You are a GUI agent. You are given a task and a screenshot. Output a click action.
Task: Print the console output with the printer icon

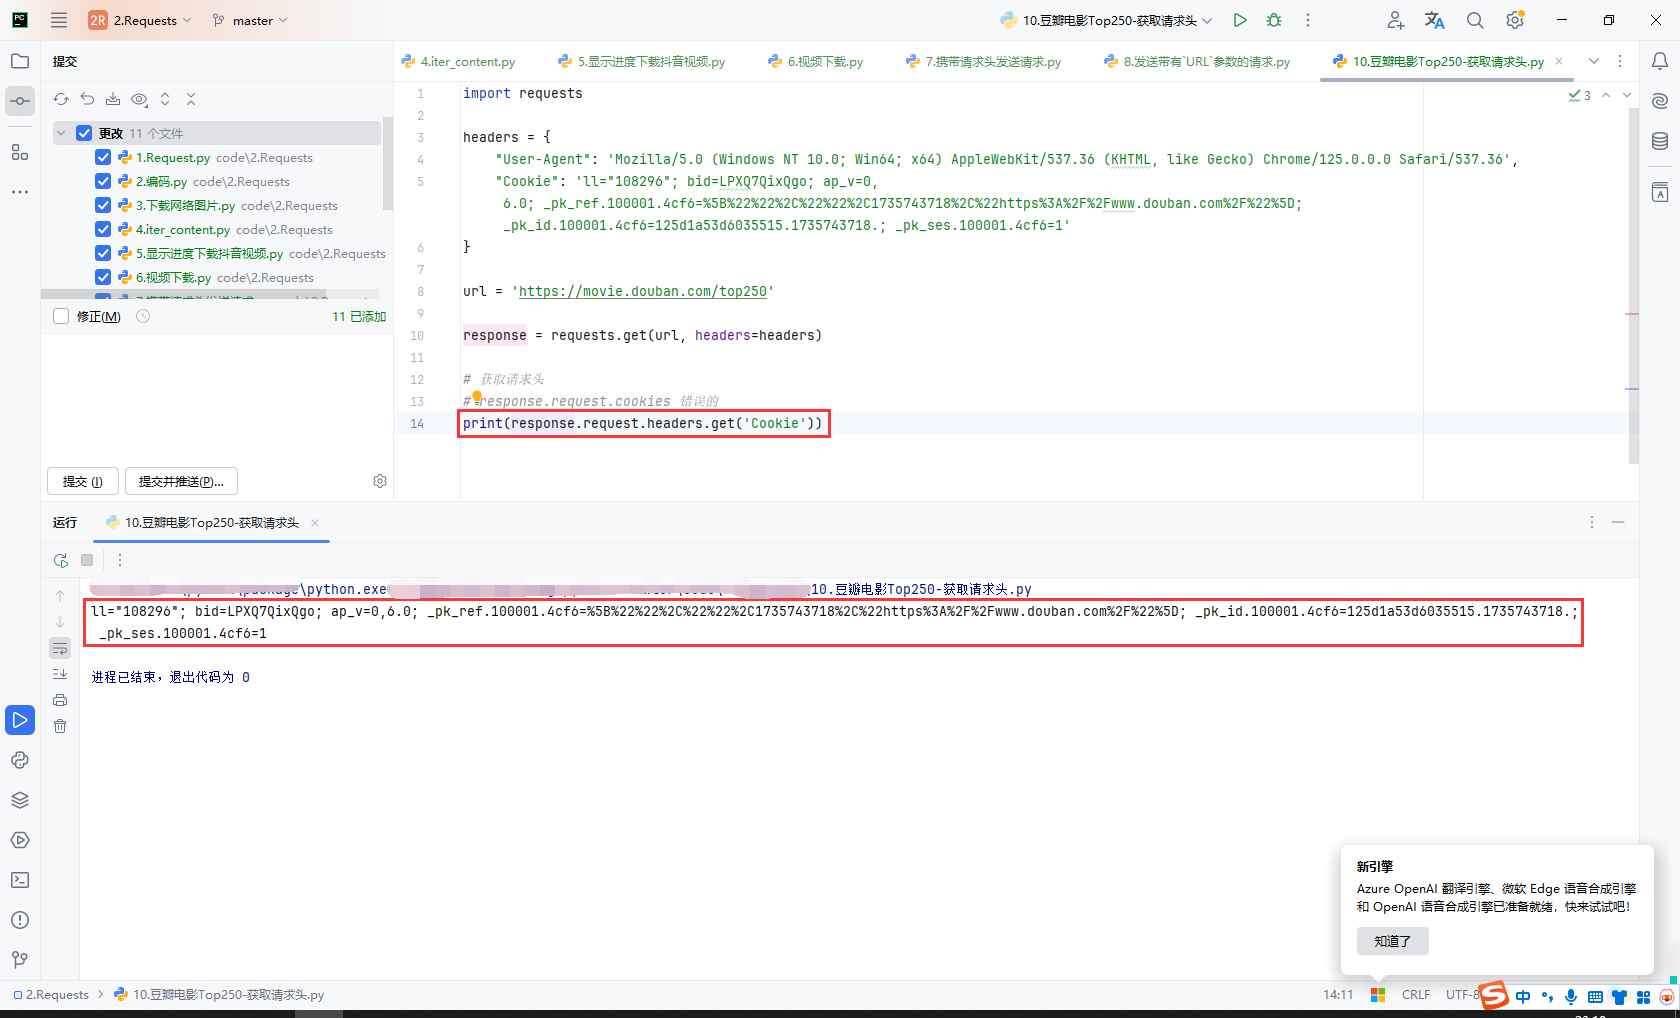[x=60, y=700]
